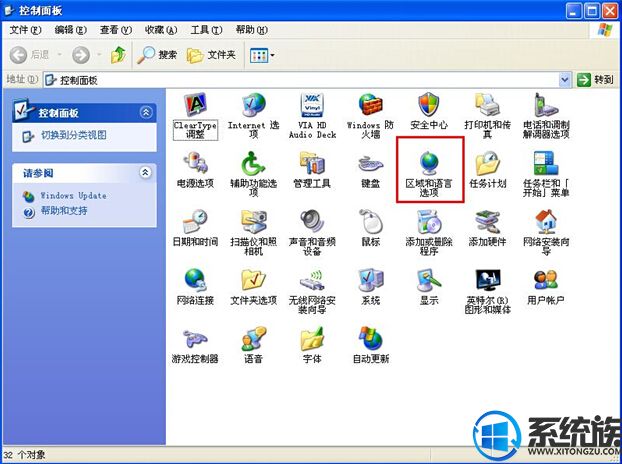622x464 pixels.
Task: Open 管理工具 icon
Action: pos(312,163)
